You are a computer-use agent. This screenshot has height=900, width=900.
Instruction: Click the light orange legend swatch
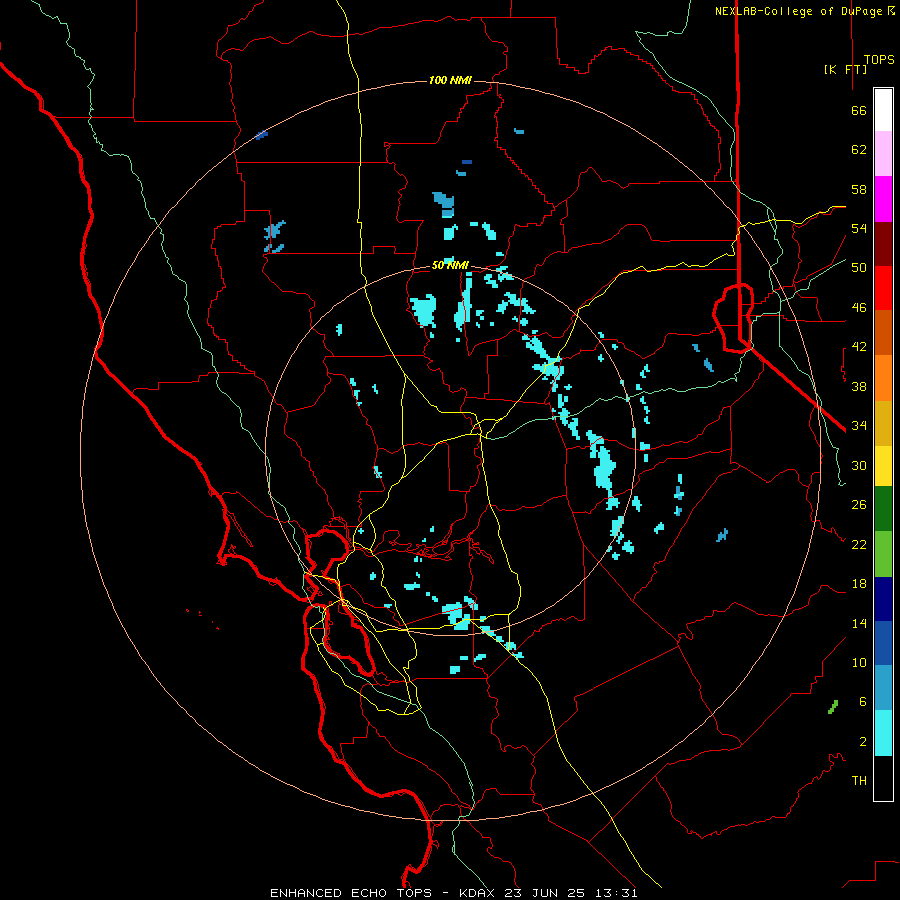883,378
